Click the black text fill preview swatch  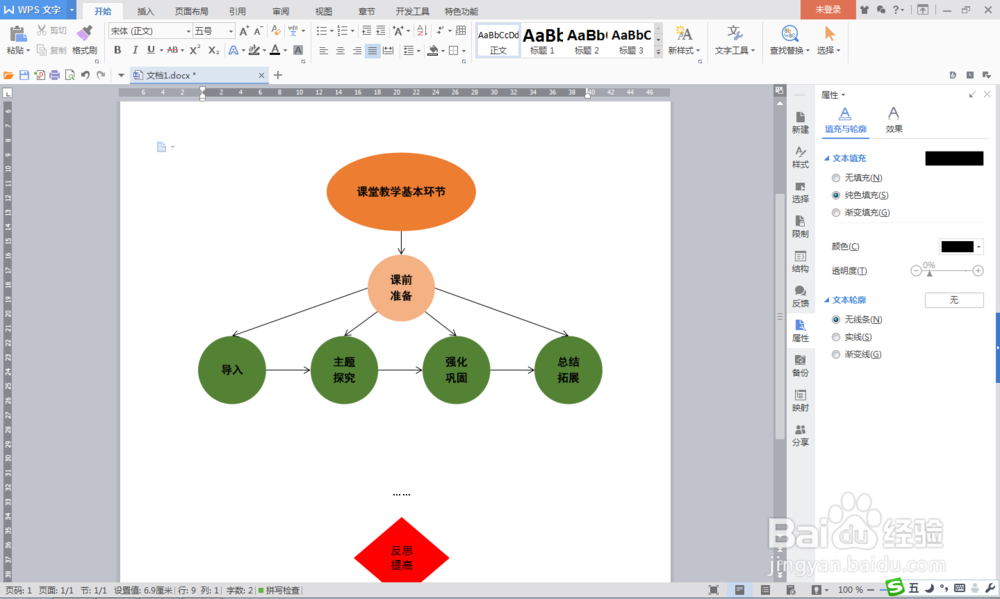(x=954, y=158)
